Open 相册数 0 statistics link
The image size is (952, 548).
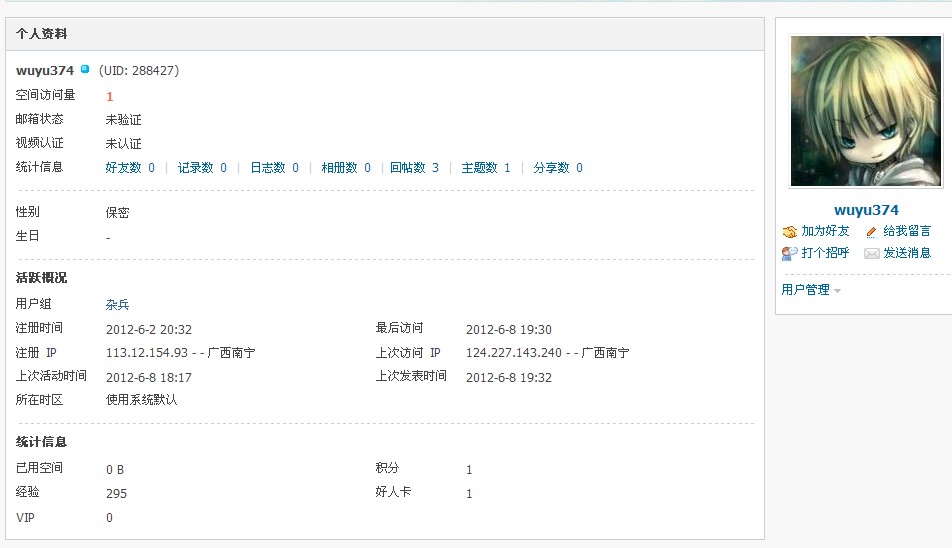(346, 167)
